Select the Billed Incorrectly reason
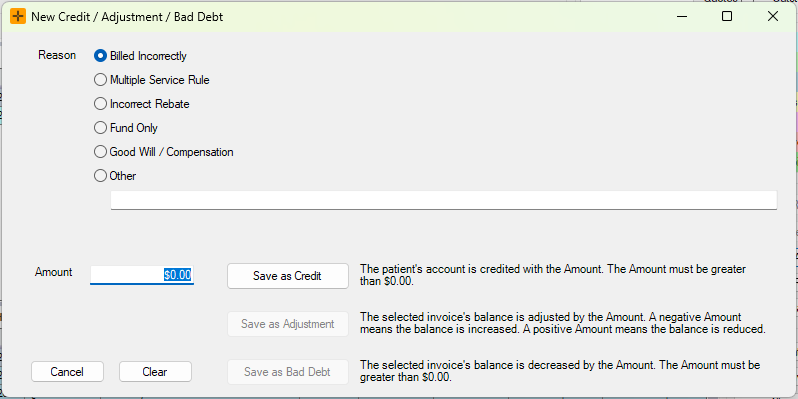 [x=140, y=56]
